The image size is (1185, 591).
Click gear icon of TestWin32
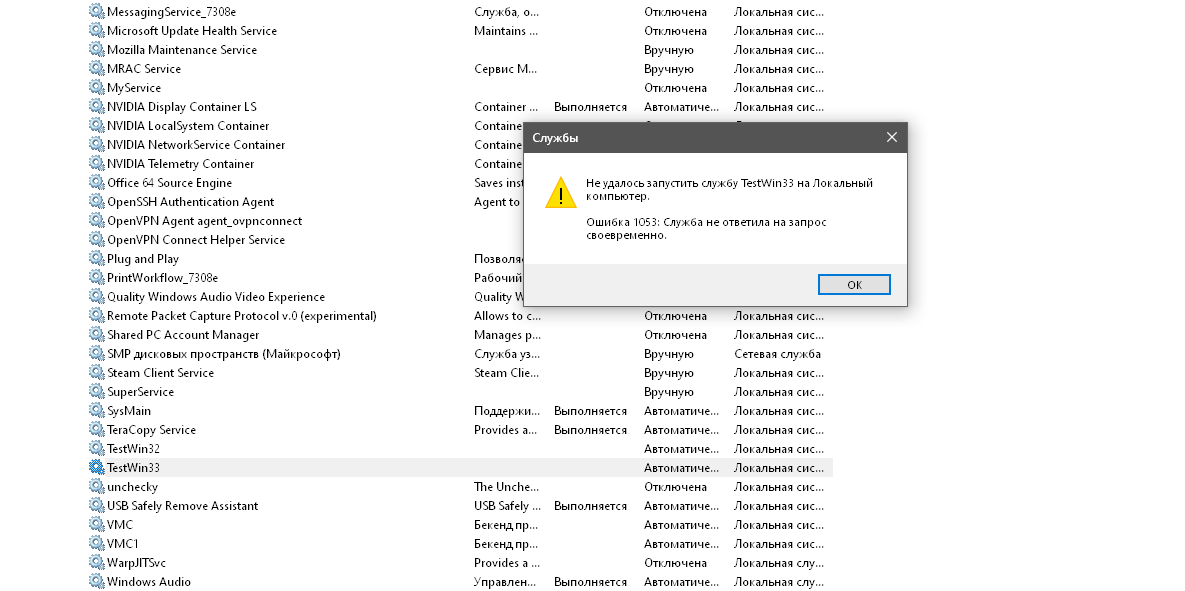[x=96, y=448]
